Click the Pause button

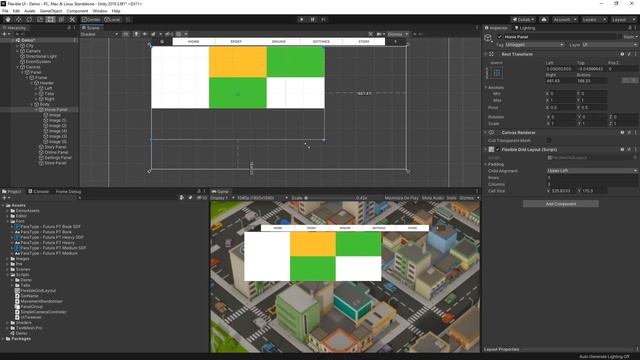313,19
